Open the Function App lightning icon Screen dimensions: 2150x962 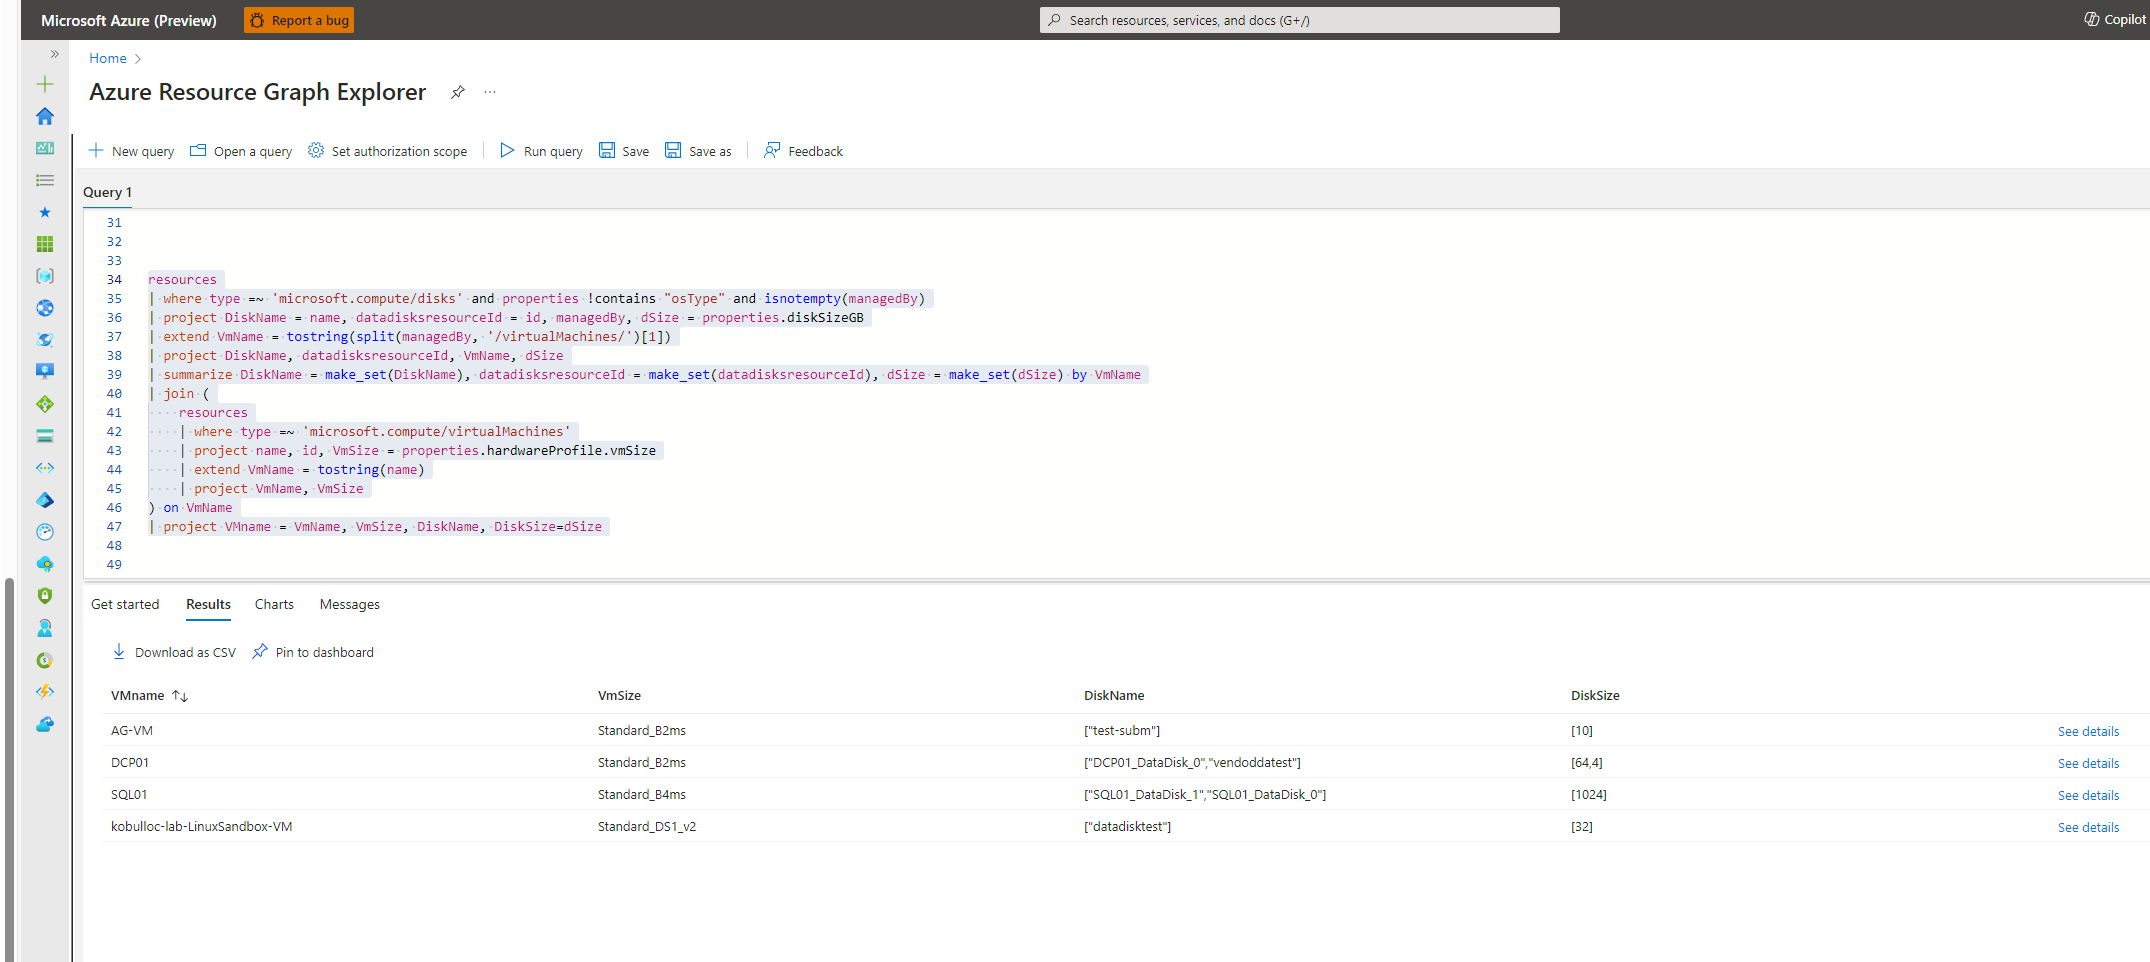[45, 692]
